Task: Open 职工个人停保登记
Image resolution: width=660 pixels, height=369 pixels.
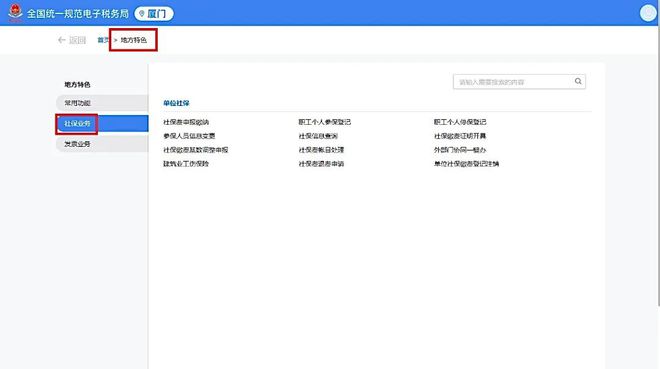Action: tap(460, 122)
